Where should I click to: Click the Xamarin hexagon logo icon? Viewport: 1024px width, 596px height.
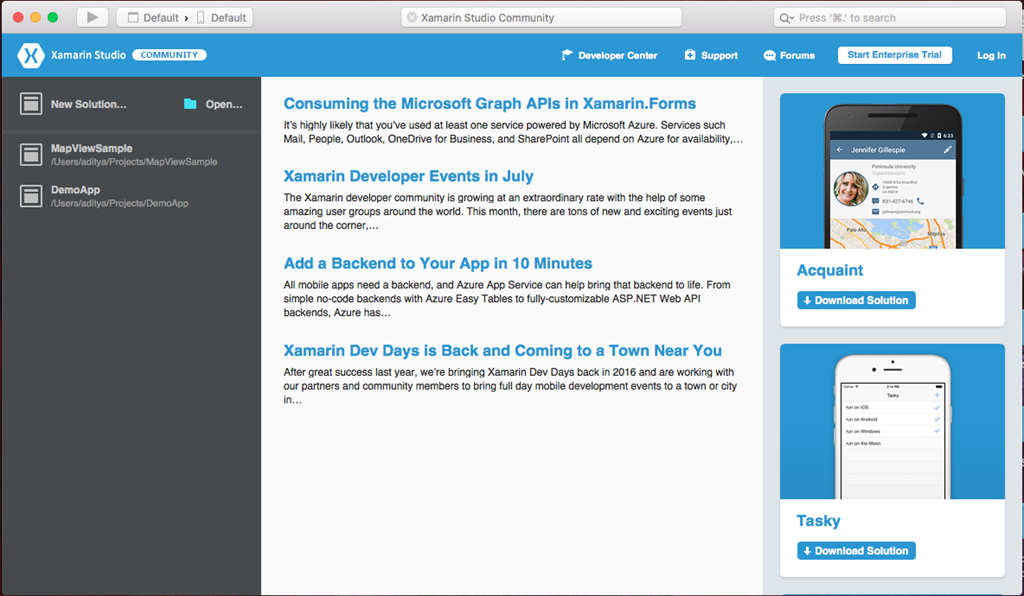31,55
